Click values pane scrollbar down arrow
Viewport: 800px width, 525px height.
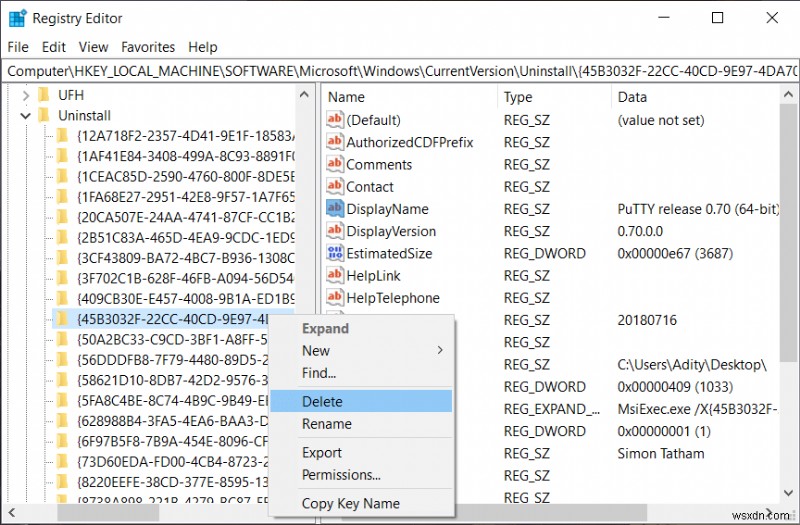(788, 493)
